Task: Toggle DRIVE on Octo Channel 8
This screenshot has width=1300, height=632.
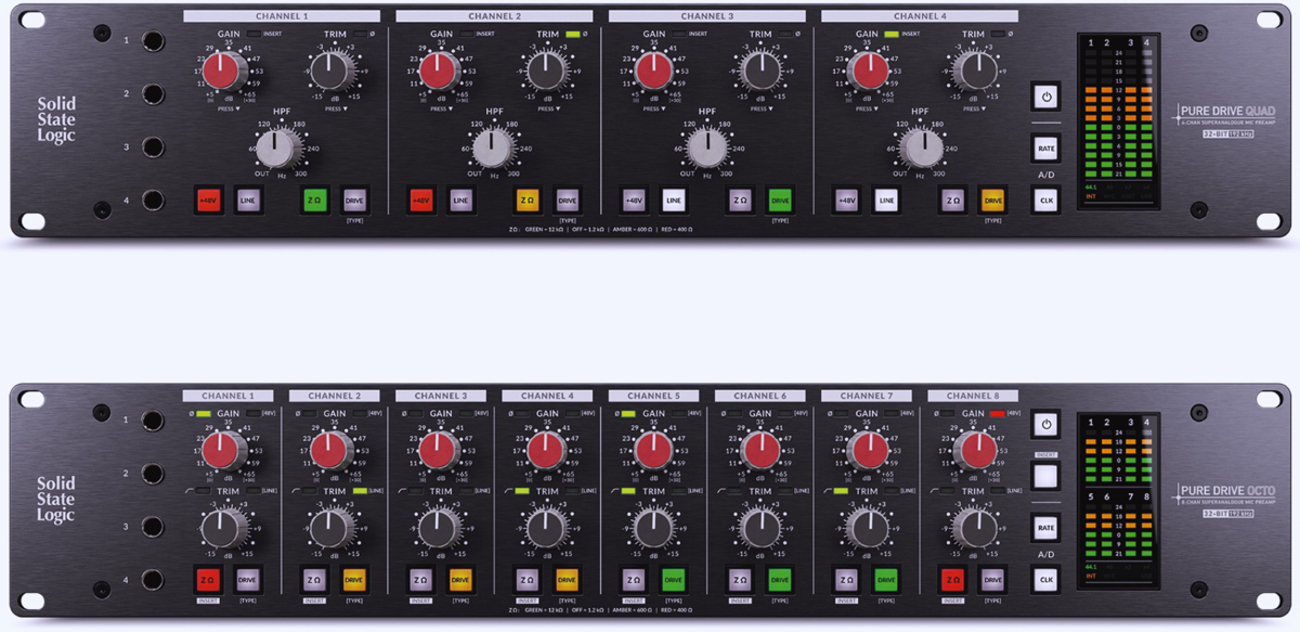Action: pyautogui.click(x=993, y=579)
